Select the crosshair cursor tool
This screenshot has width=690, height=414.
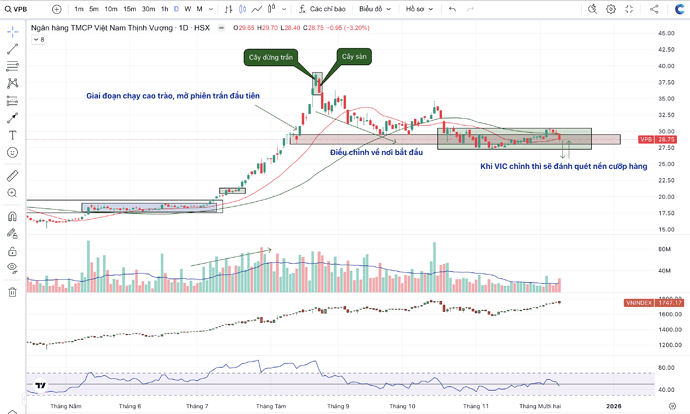12,32
